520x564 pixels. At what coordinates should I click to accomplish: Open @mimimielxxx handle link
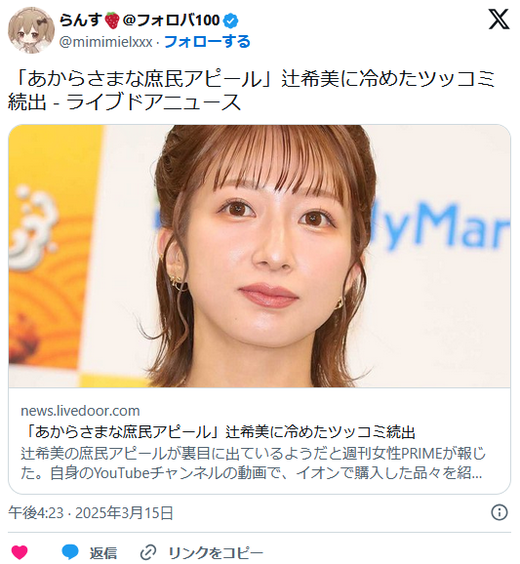tap(106, 42)
